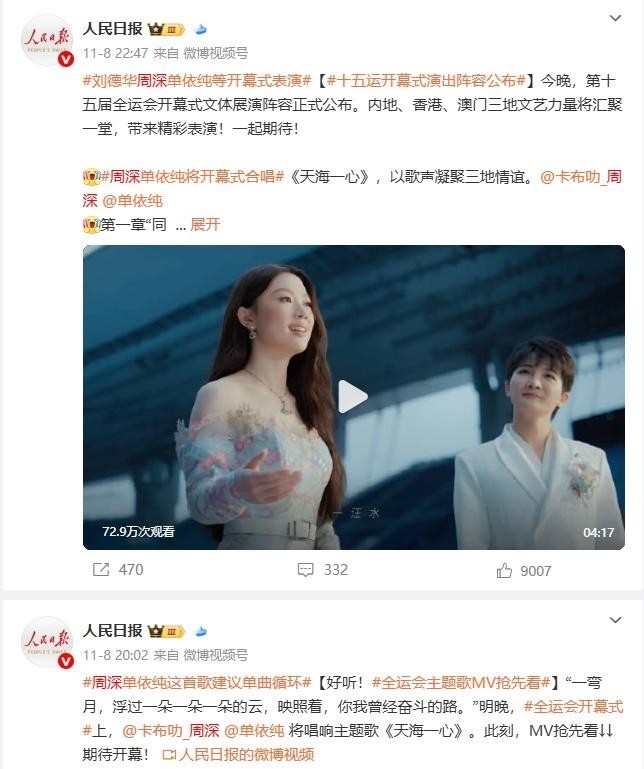Click the crown membership badge in second post
This screenshot has height=769, width=644.
[166, 631]
